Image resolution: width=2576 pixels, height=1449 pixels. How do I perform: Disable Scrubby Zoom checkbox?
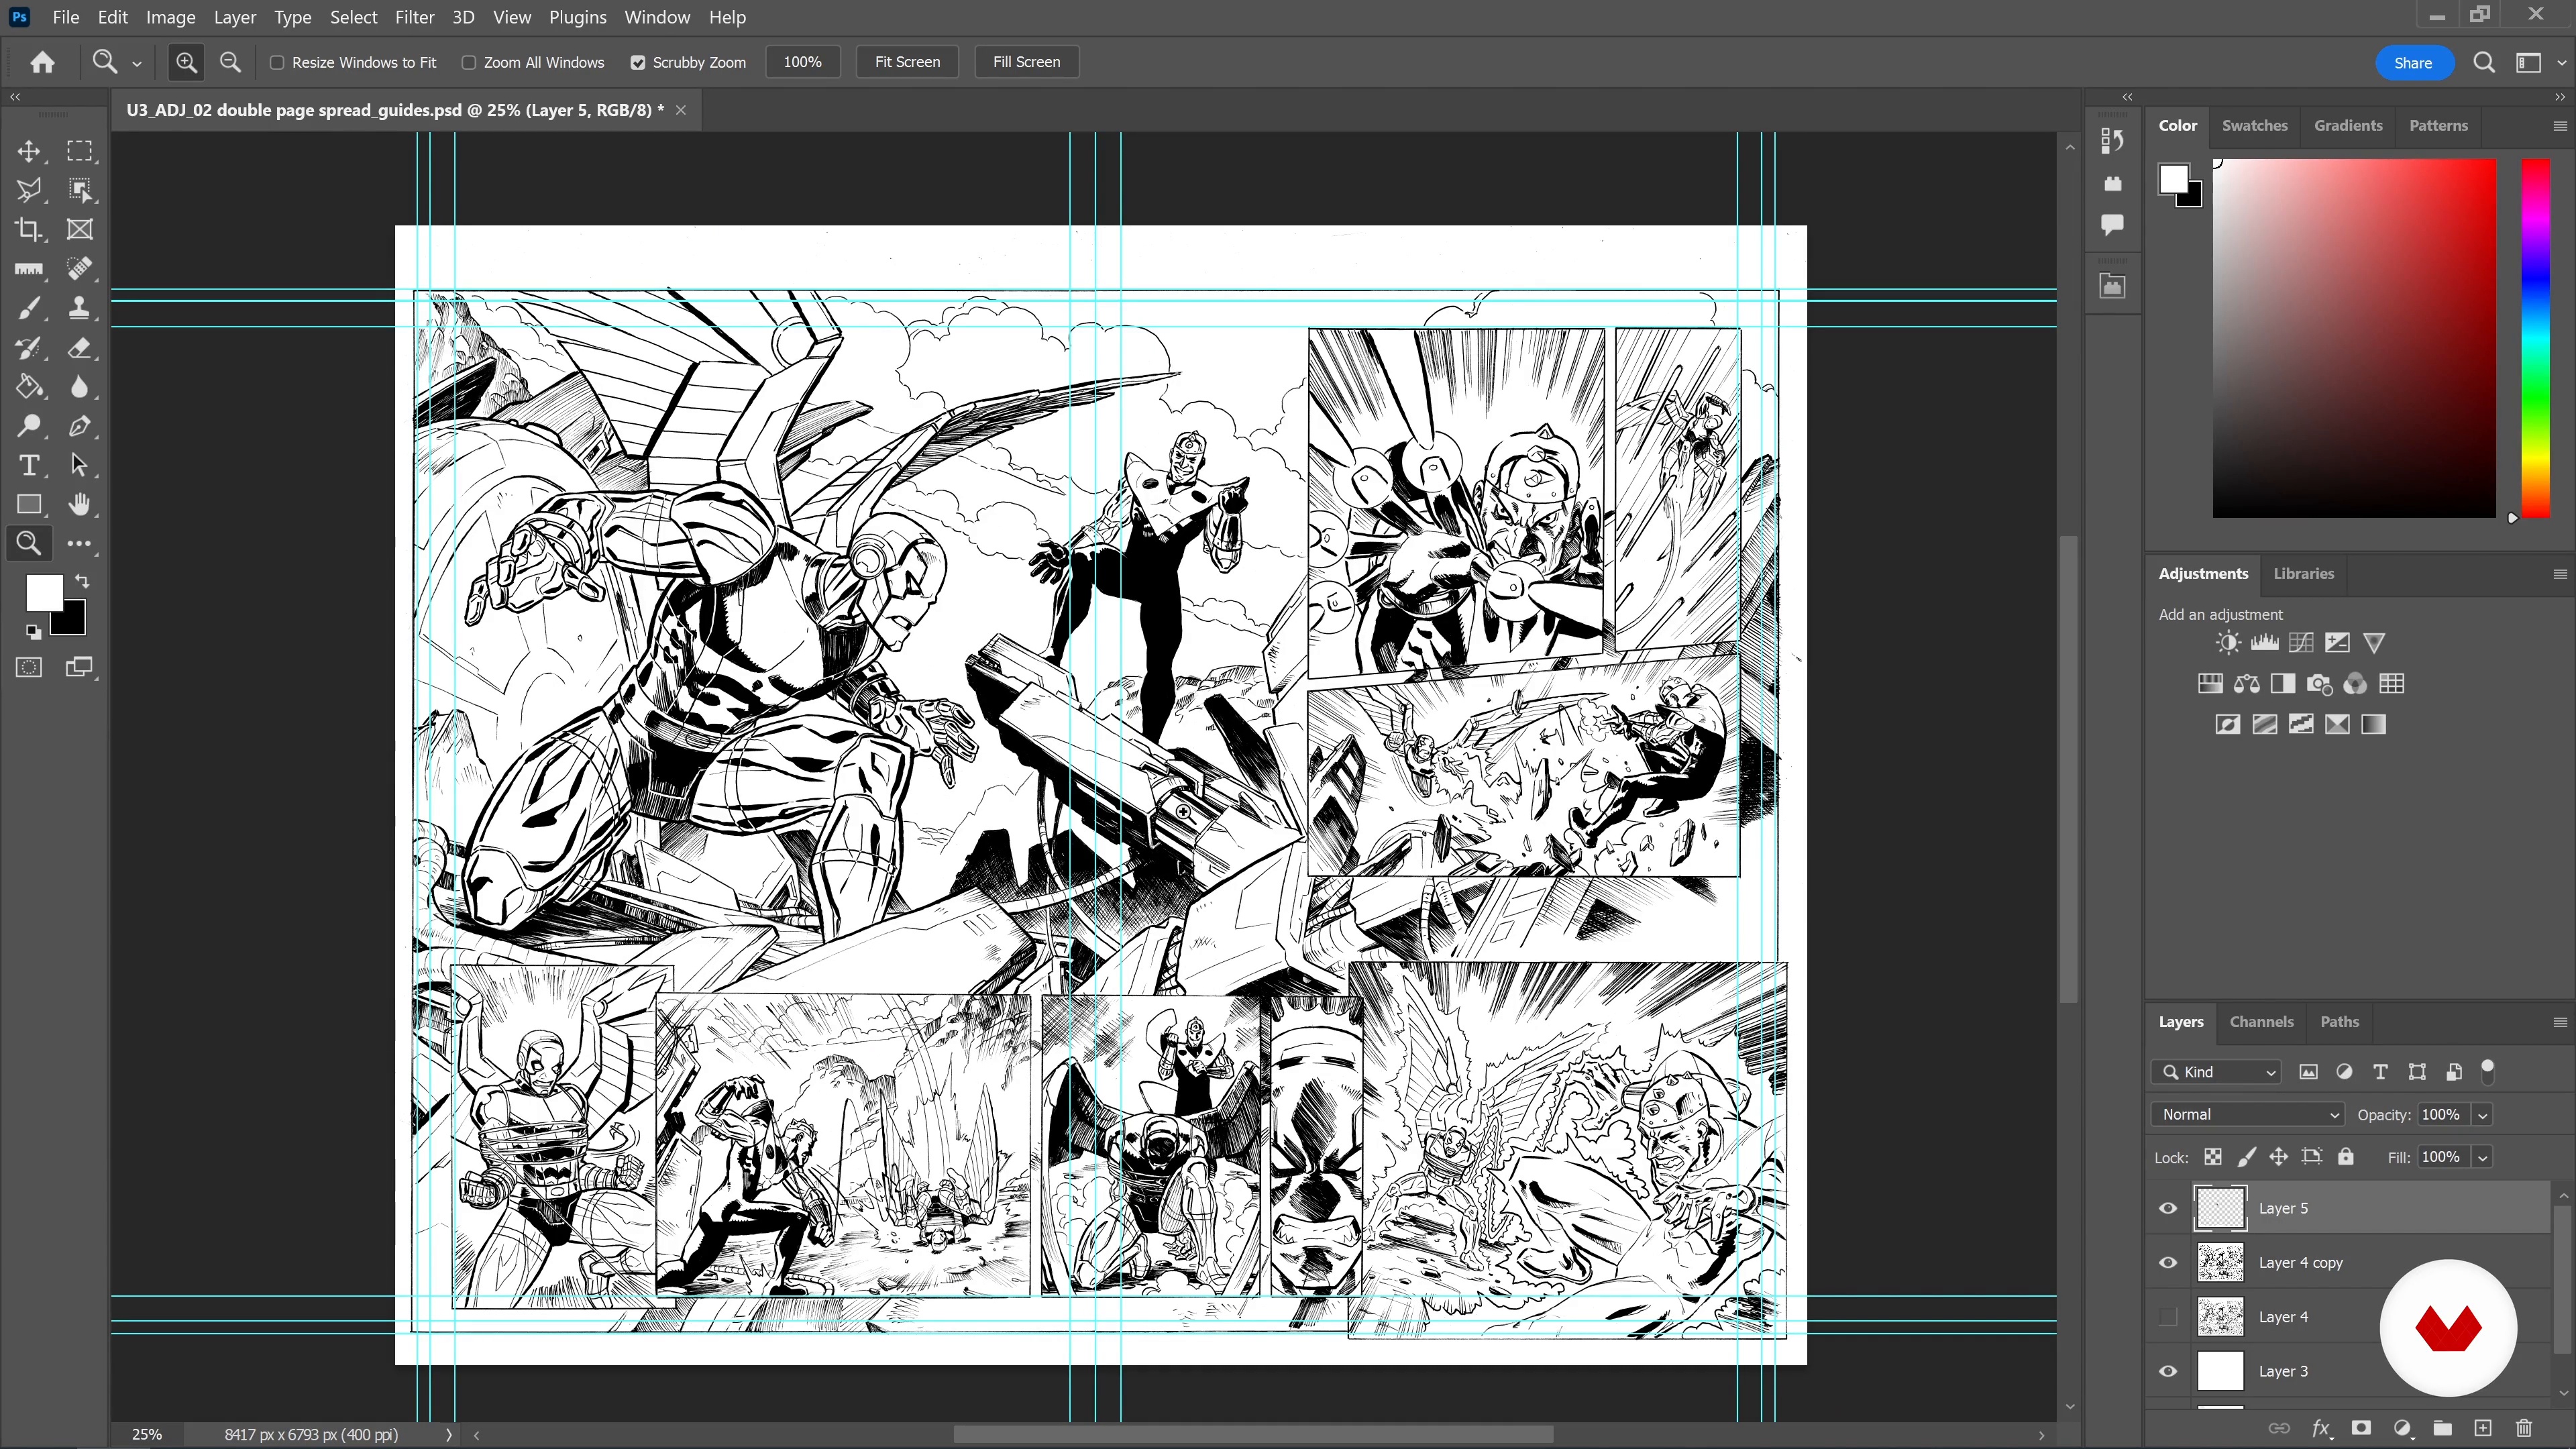[638, 62]
